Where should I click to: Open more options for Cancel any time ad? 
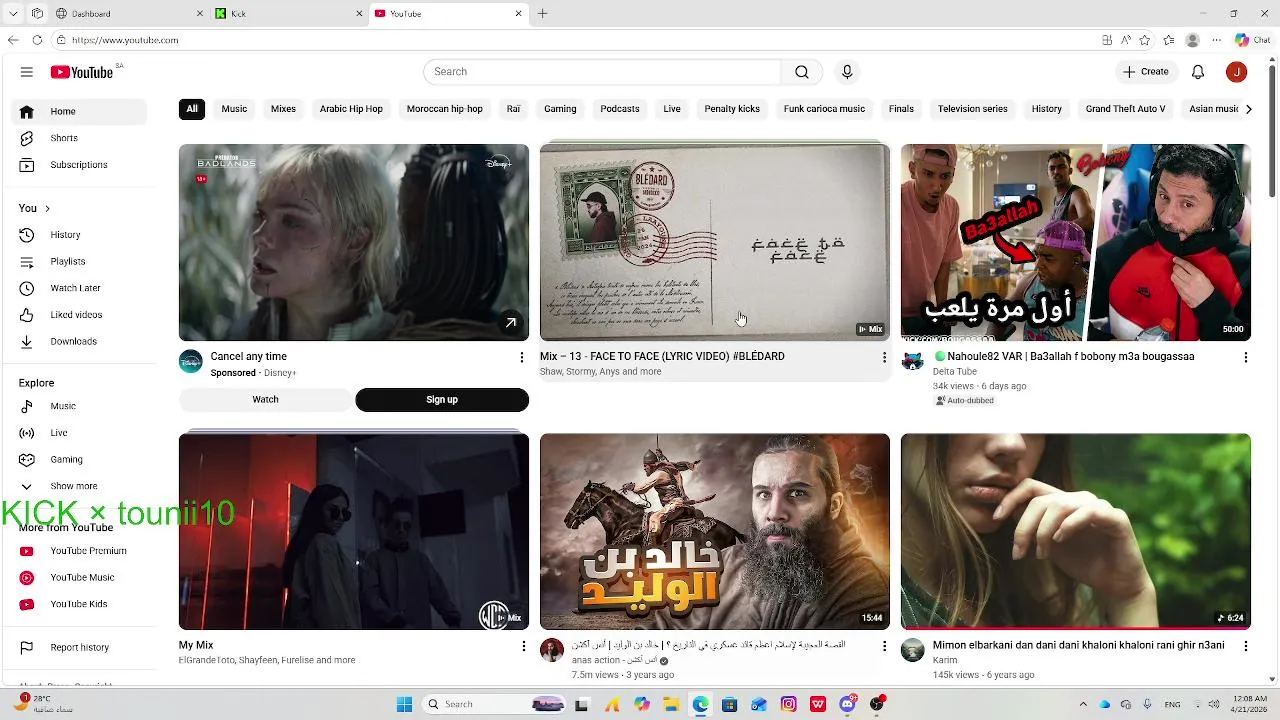(x=521, y=357)
